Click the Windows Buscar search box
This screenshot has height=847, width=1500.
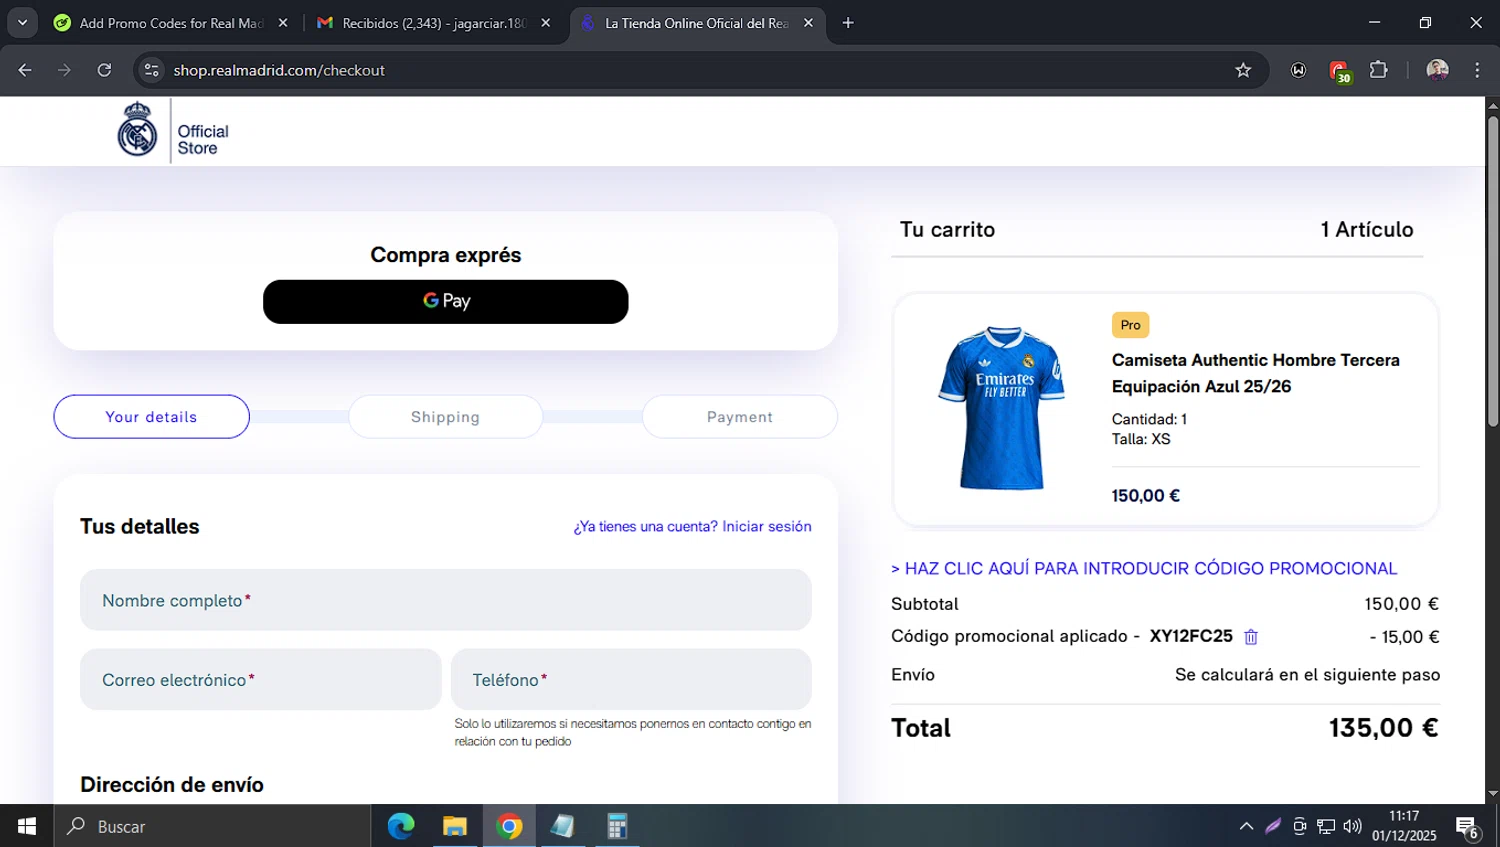click(x=212, y=827)
